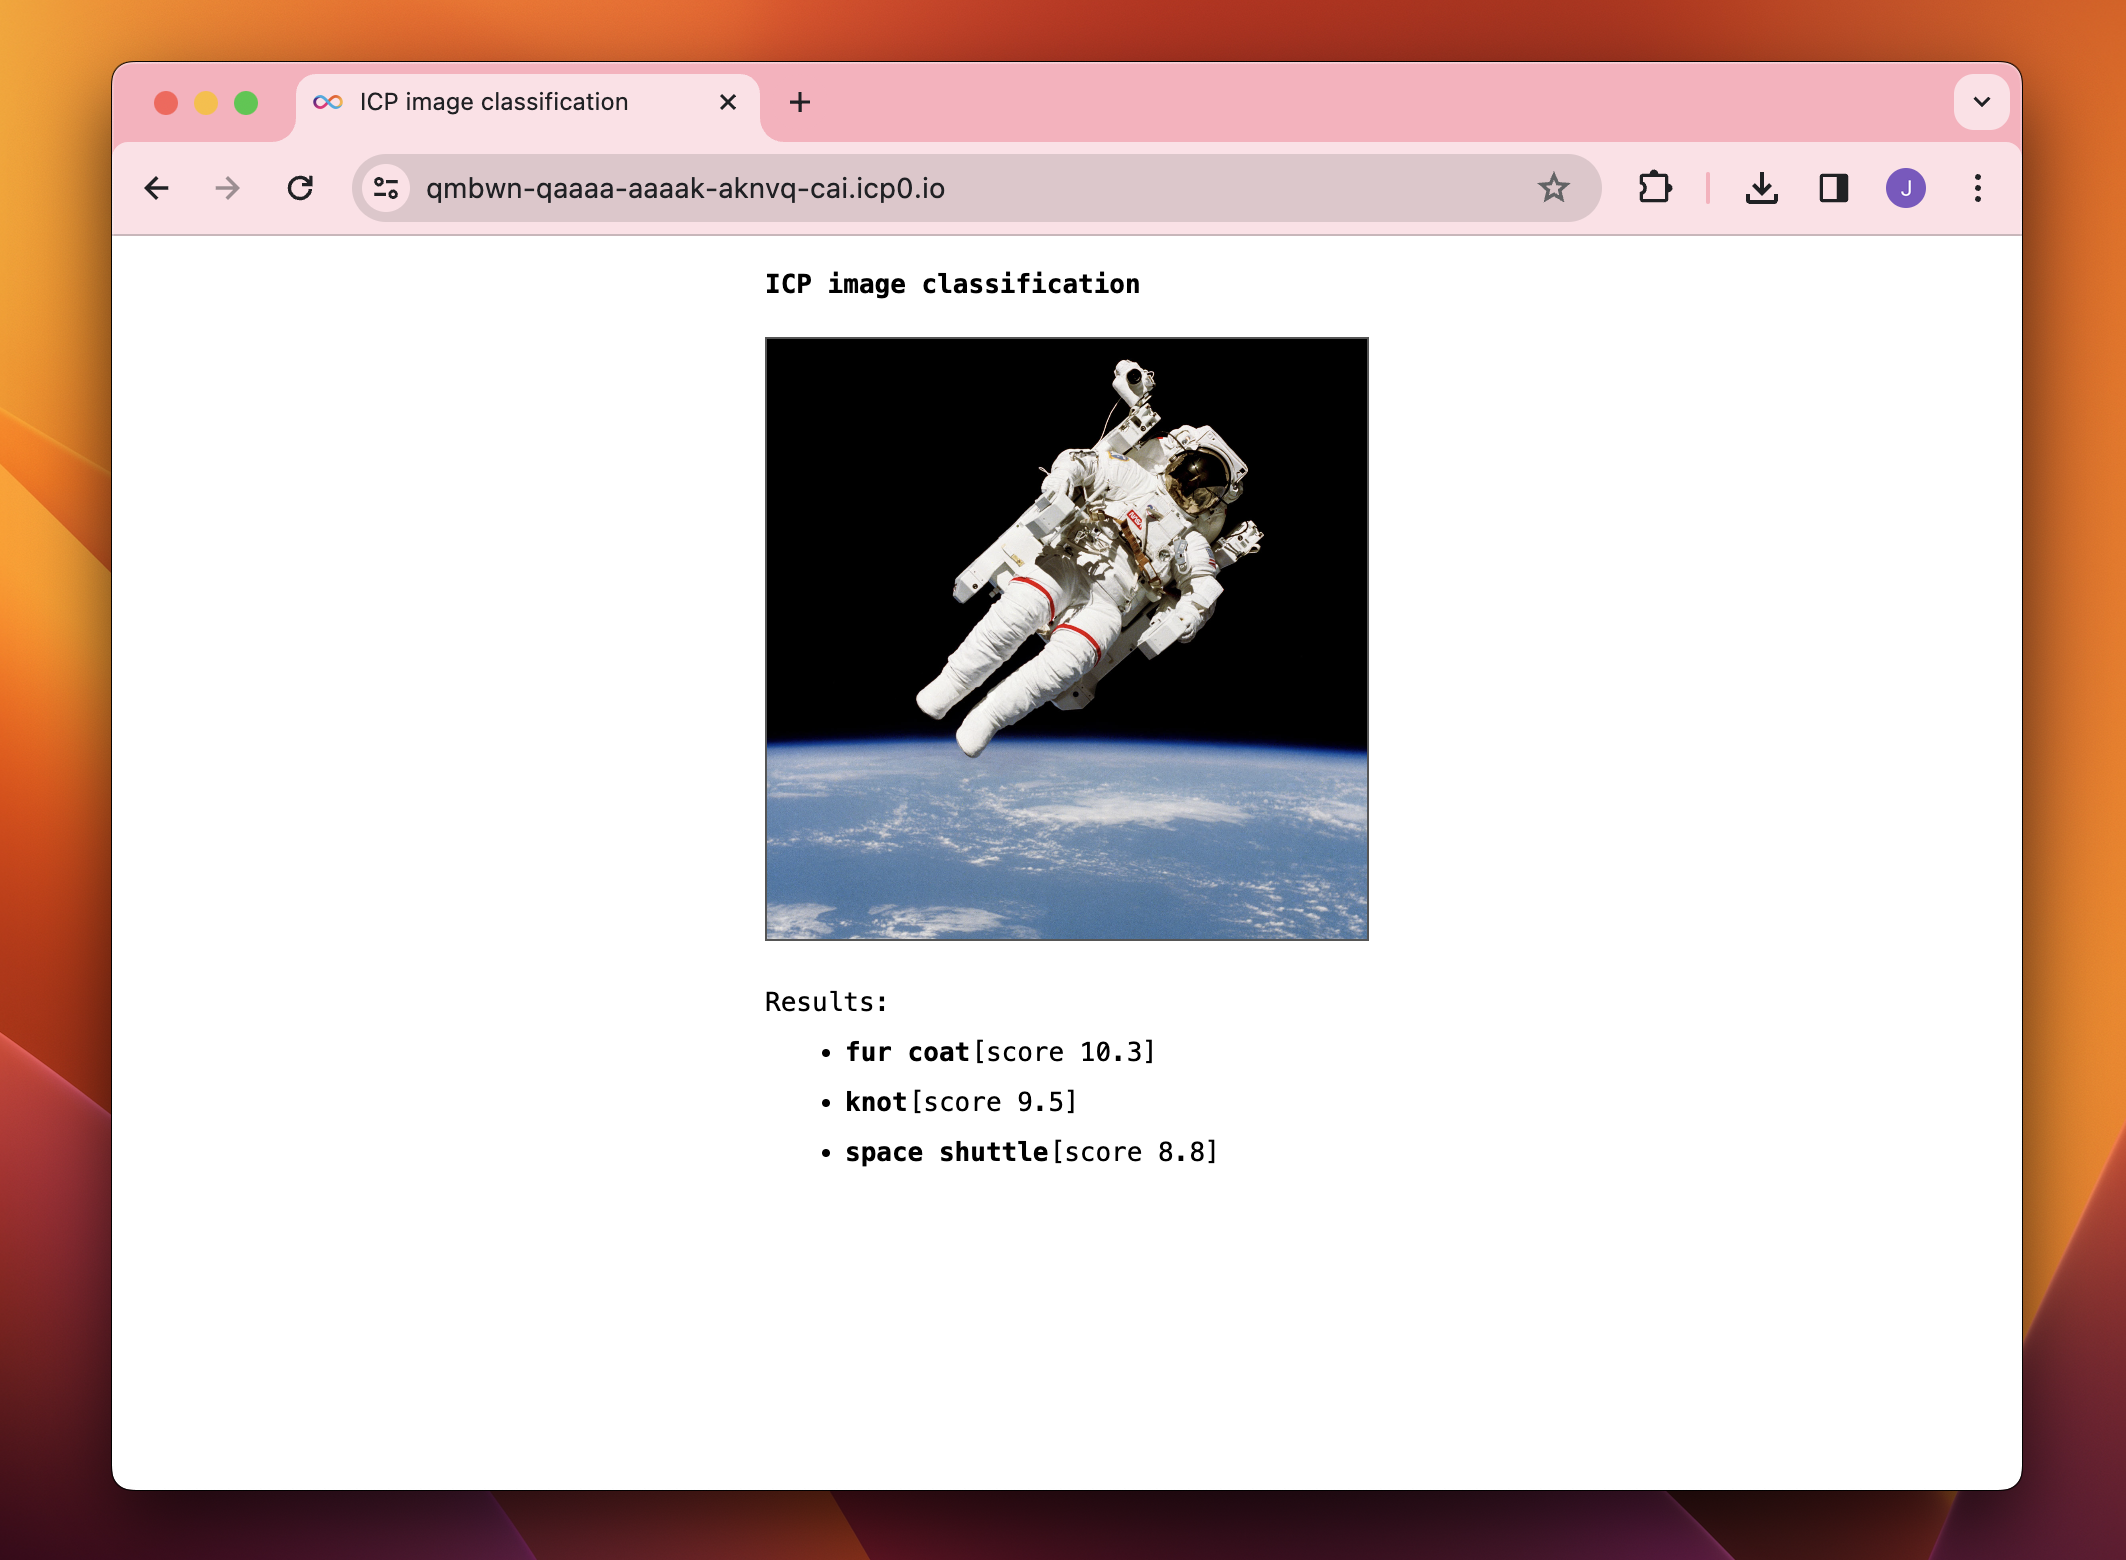This screenshot has width=2126, height=1560.
Task: Close the ICP image classification tab
Action: tap(728, 102)
